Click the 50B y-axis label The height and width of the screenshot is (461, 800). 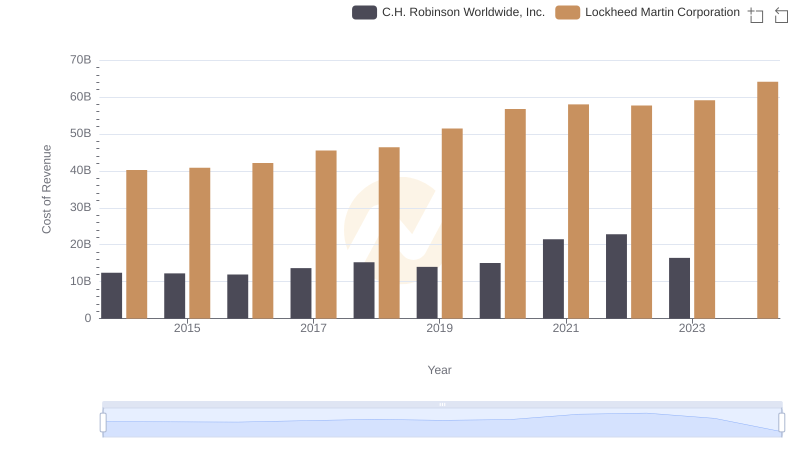pos(81,134)
